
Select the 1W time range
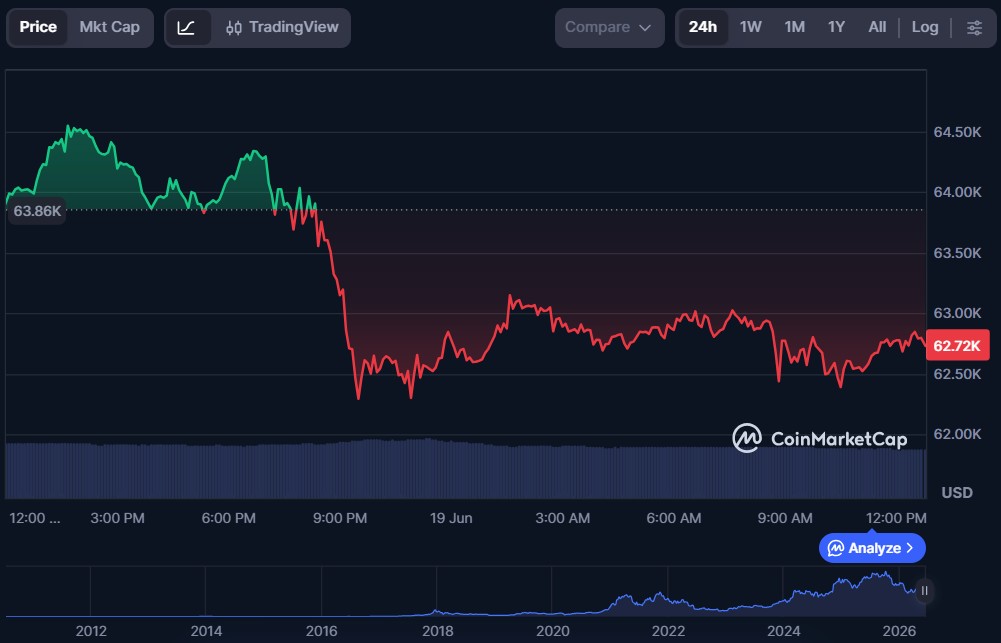point(751,27)
